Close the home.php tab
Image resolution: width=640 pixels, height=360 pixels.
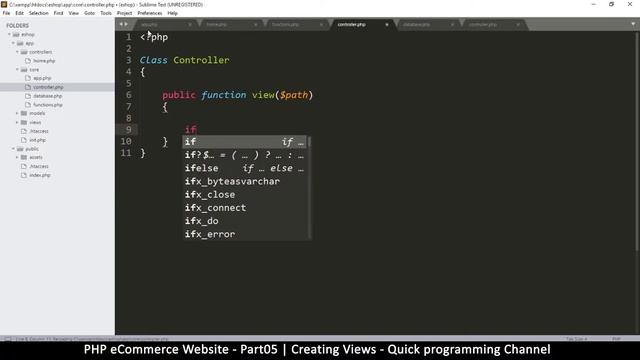pos(256,24)
